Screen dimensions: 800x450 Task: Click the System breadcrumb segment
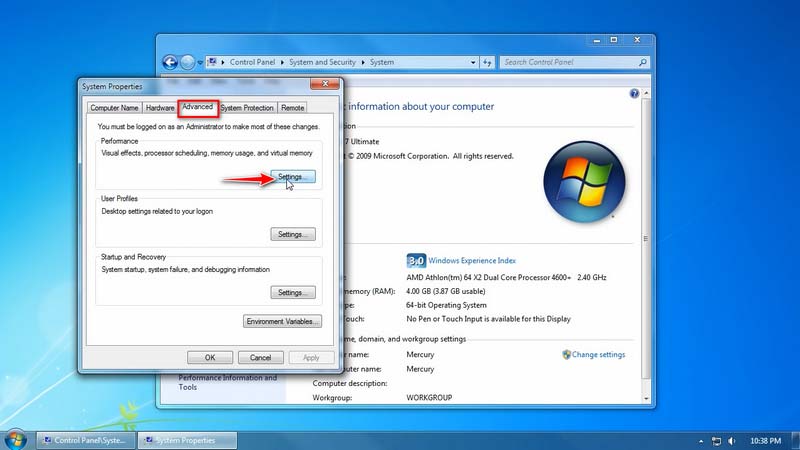pyautogui.click(x=382, y=62)
